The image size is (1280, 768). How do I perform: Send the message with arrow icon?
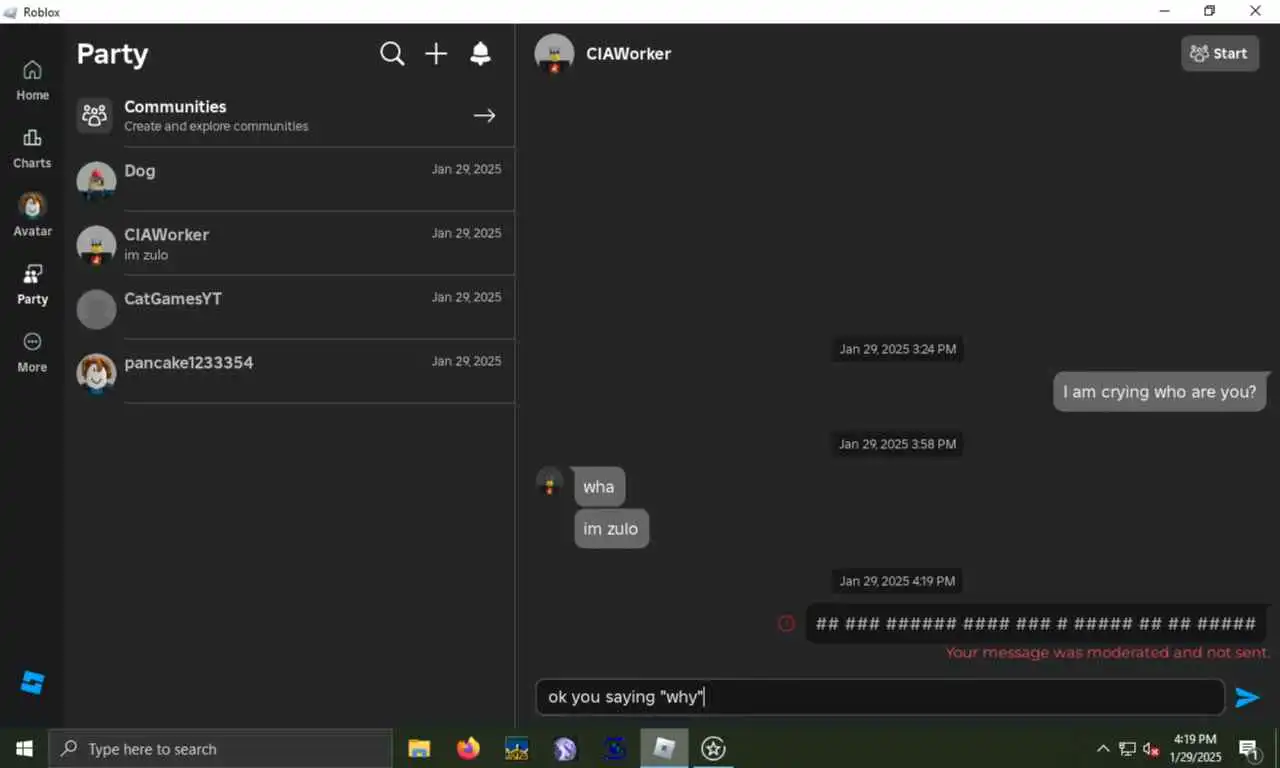click(x=1247, y=697)
